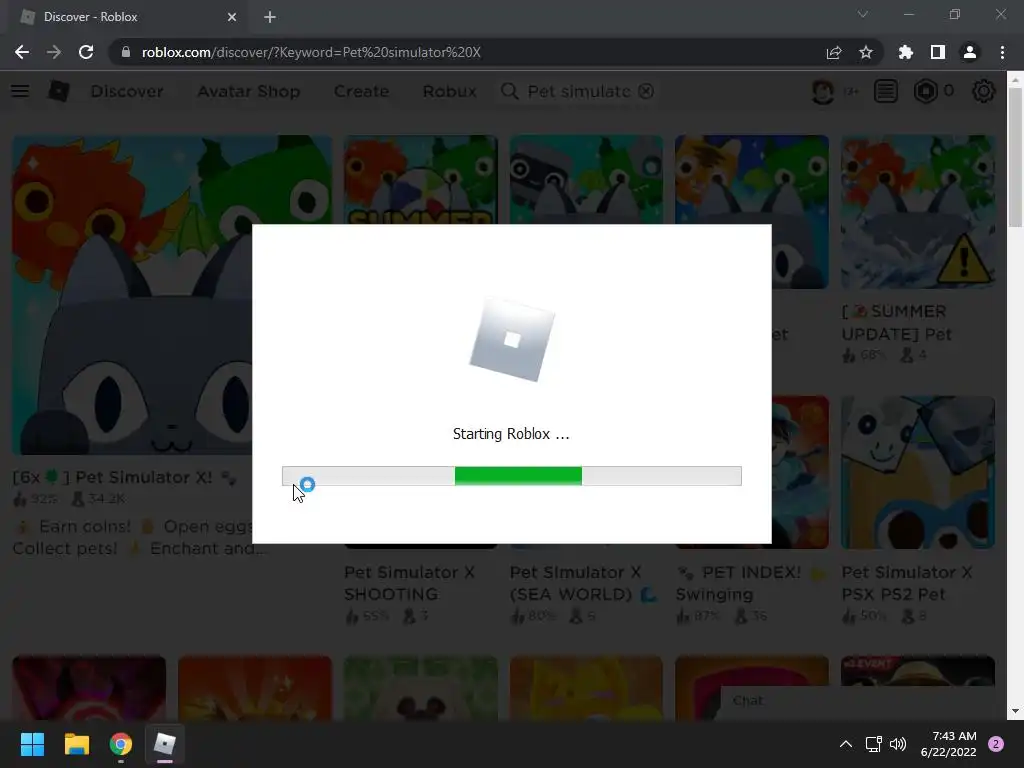Click the scrollbar down arrow

pos(1014,711)
